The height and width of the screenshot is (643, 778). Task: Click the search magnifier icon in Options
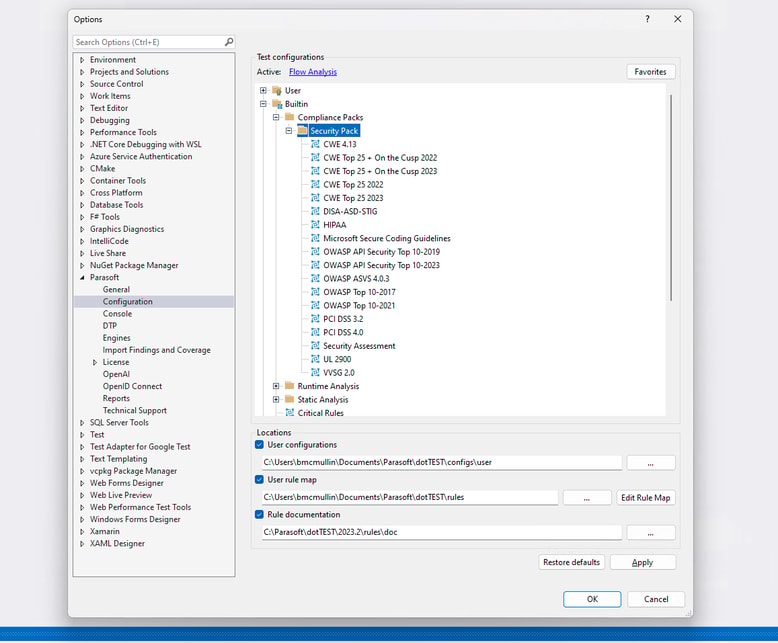(x=229, y=42)
